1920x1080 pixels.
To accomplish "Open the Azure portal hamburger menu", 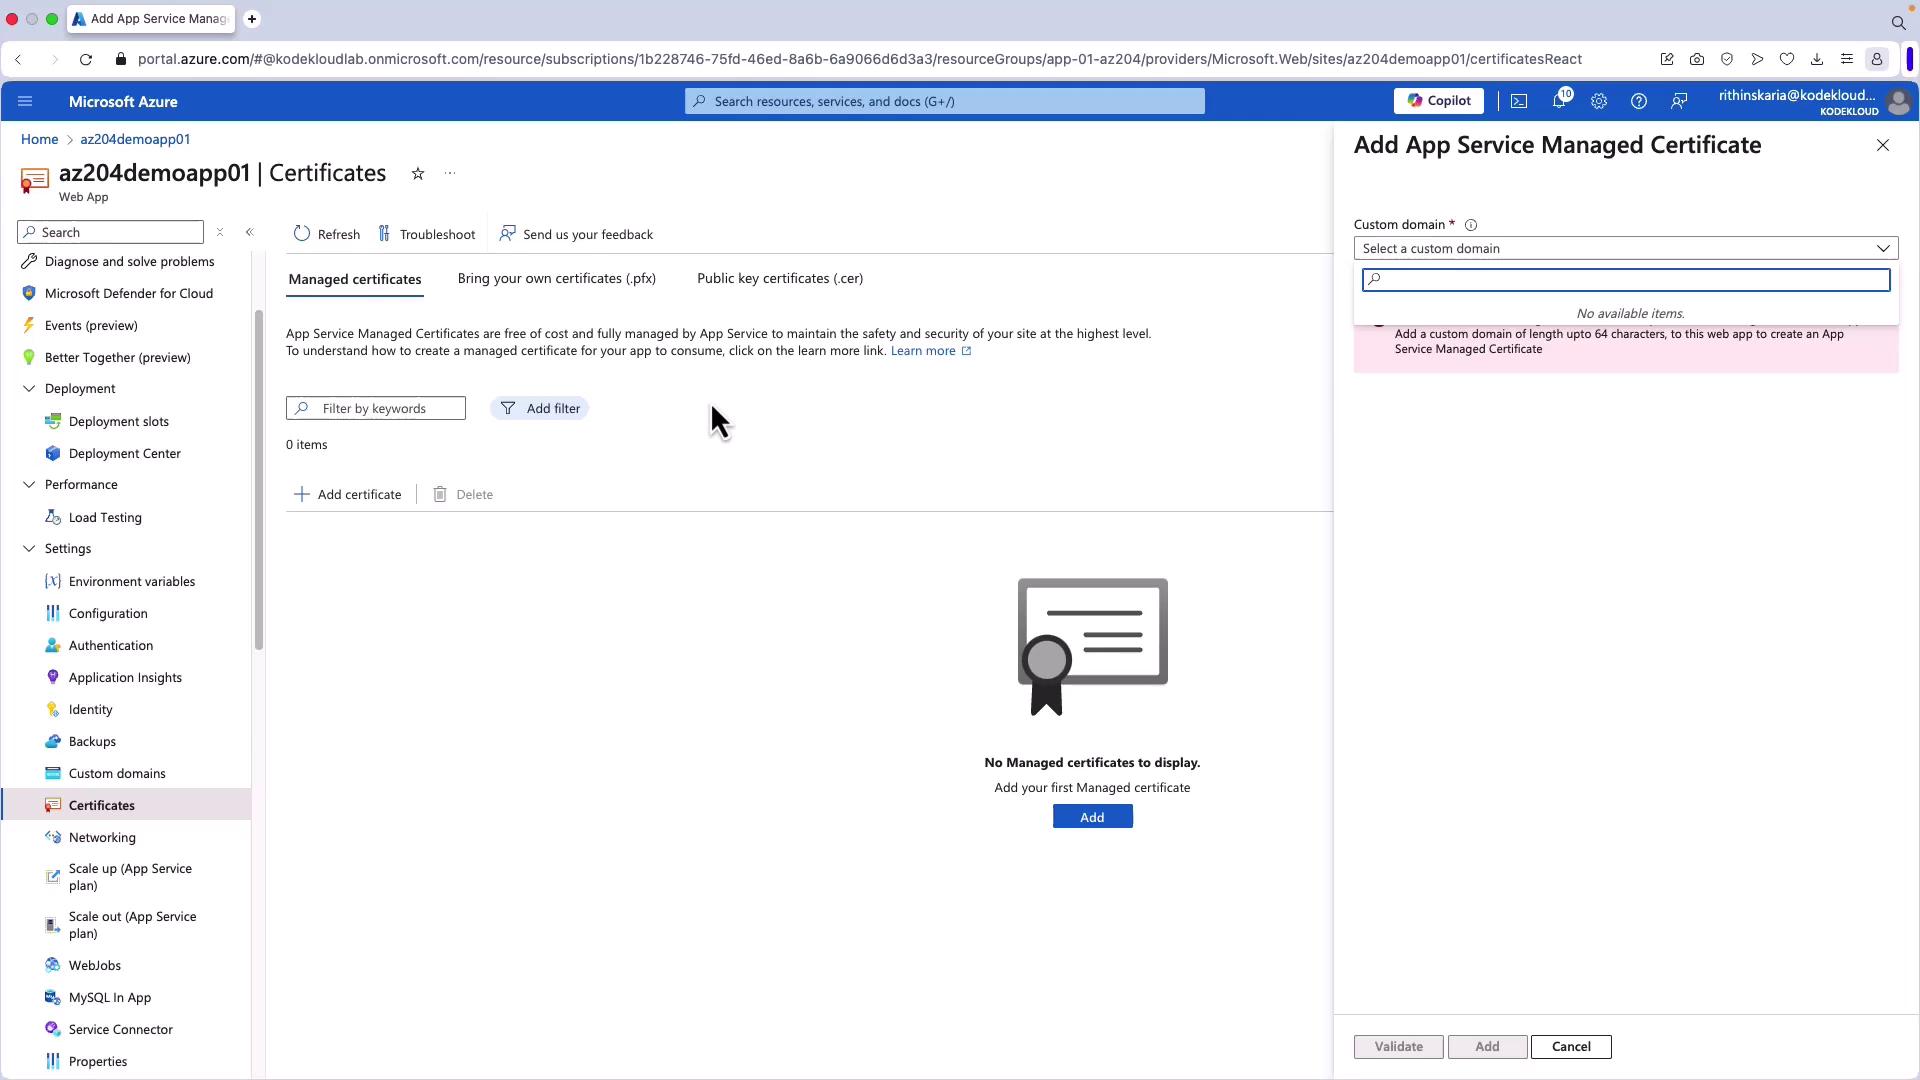I will (x=25, y=101).
